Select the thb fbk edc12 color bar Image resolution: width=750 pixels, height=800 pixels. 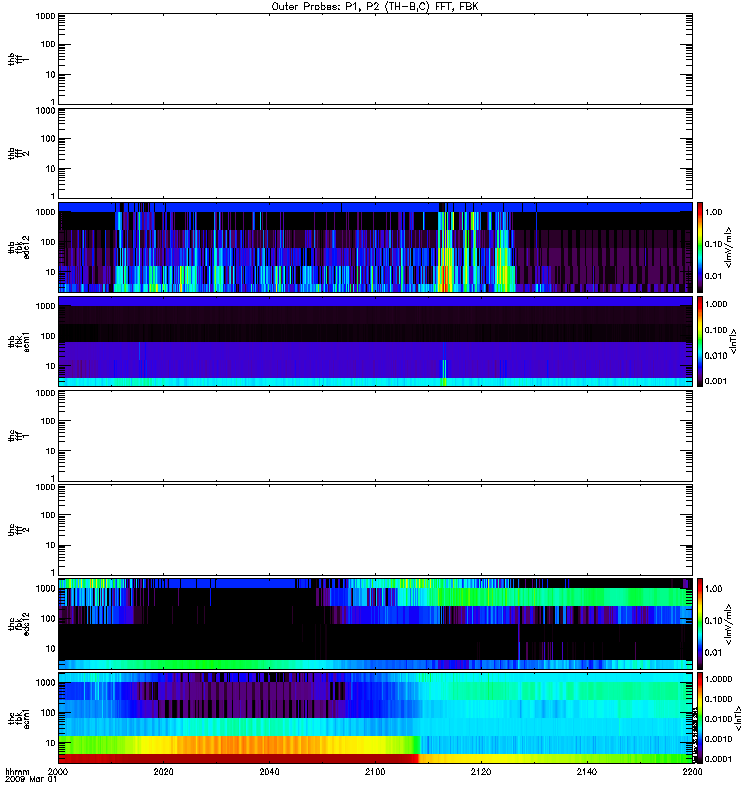(x=700, y=247)
